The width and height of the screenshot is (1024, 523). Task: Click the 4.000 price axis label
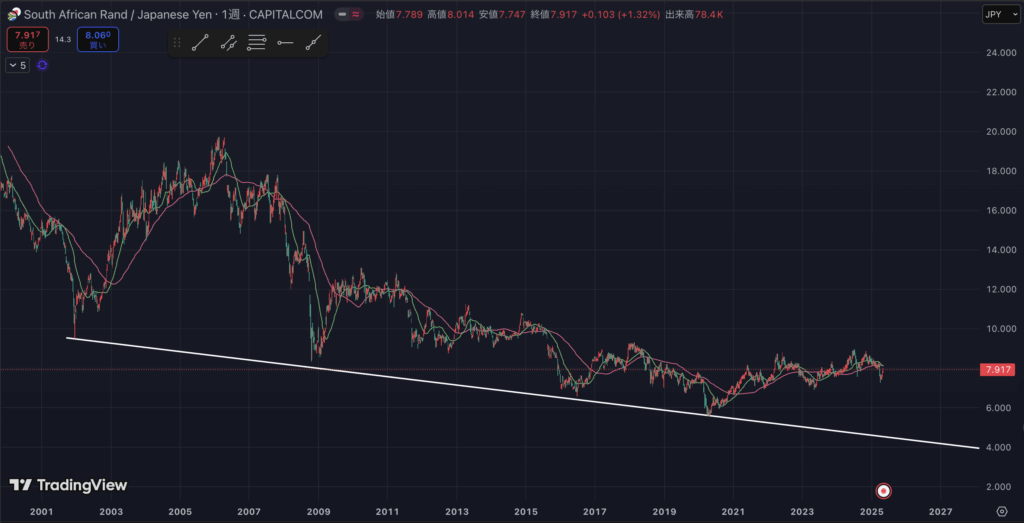(1000, 447)
